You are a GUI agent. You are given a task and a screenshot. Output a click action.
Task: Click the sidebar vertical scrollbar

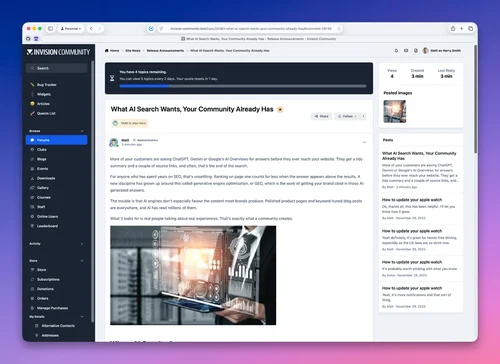point(92,190)
